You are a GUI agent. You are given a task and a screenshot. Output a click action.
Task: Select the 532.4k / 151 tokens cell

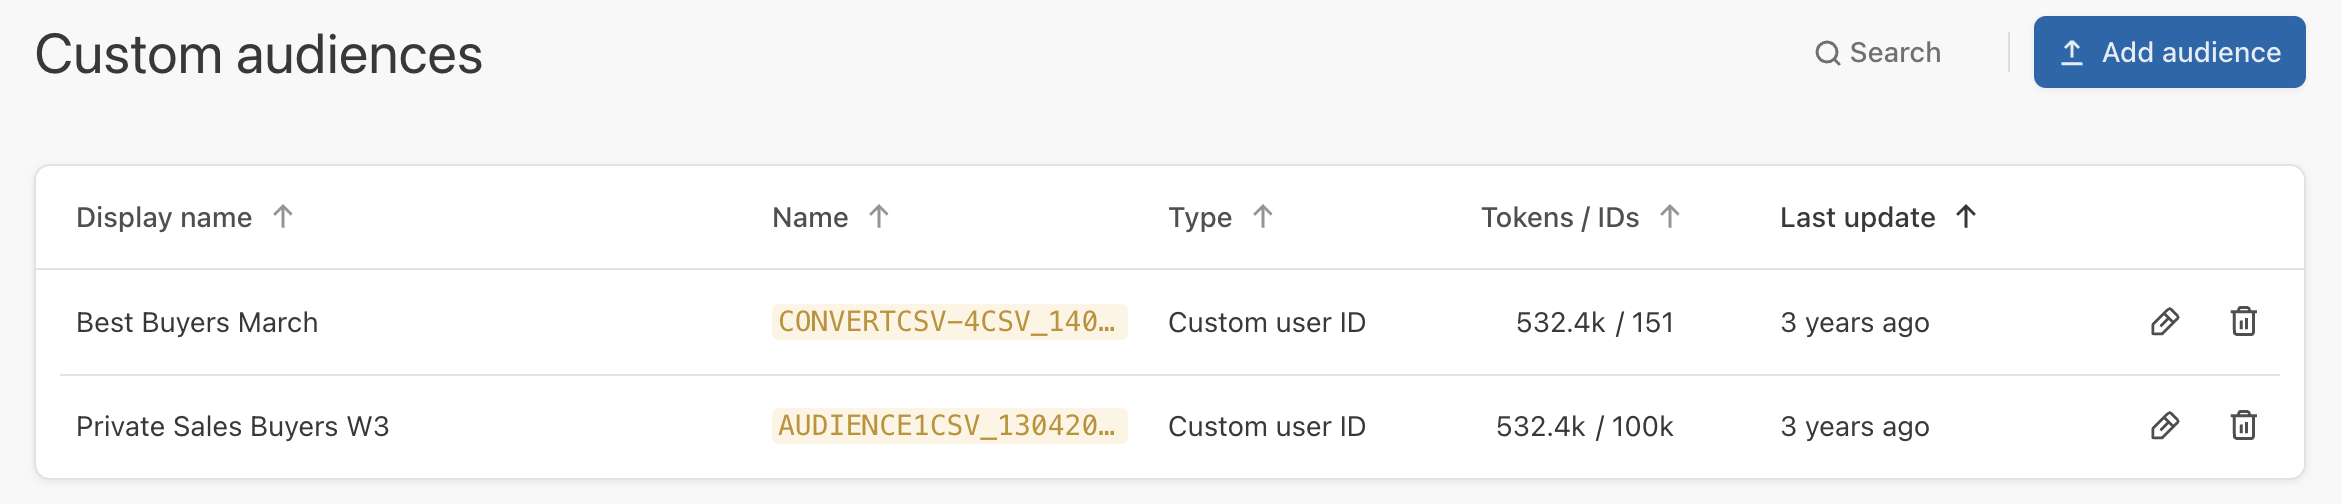click(1594, 323)
